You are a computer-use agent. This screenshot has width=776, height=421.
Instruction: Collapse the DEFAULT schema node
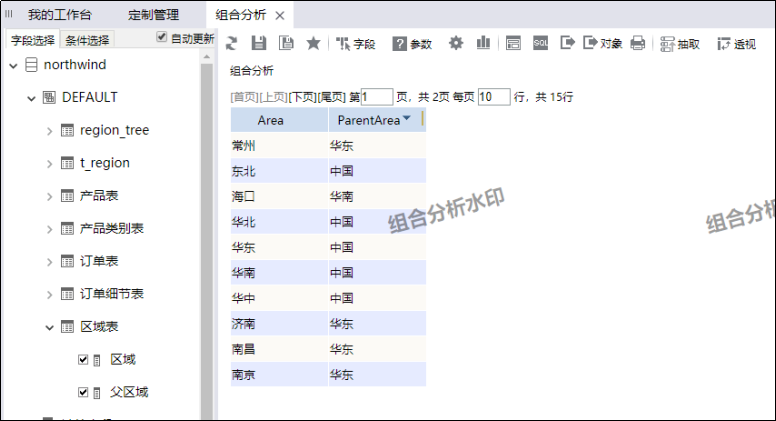pos(31,98)
